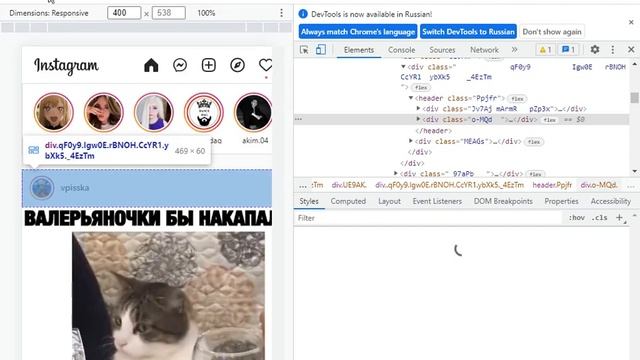Screen dimensions: 640x360
Task: Click Don't show again button
Action: pos(552,31)
